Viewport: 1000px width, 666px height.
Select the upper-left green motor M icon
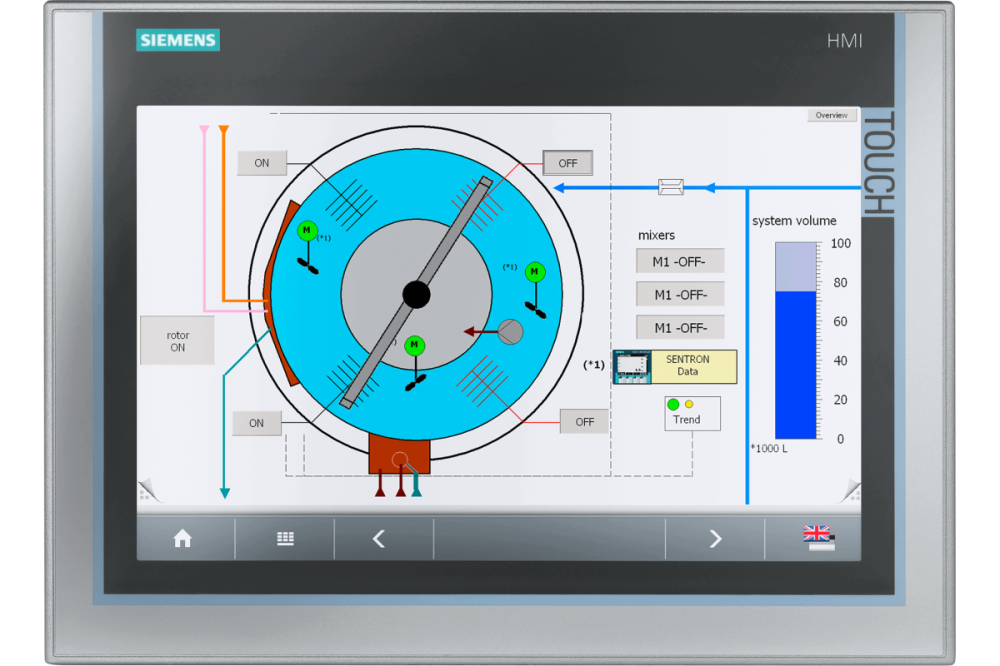point(306,231)
